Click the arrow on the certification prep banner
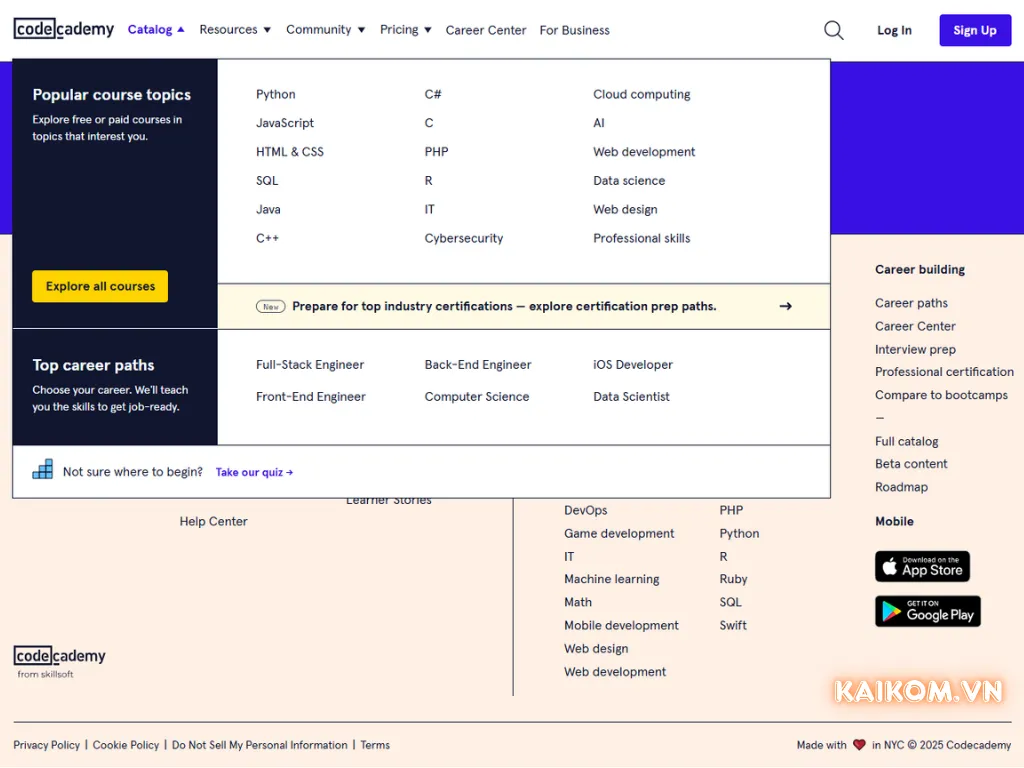The image size is (1024, 768). click(x=785, y=306)
